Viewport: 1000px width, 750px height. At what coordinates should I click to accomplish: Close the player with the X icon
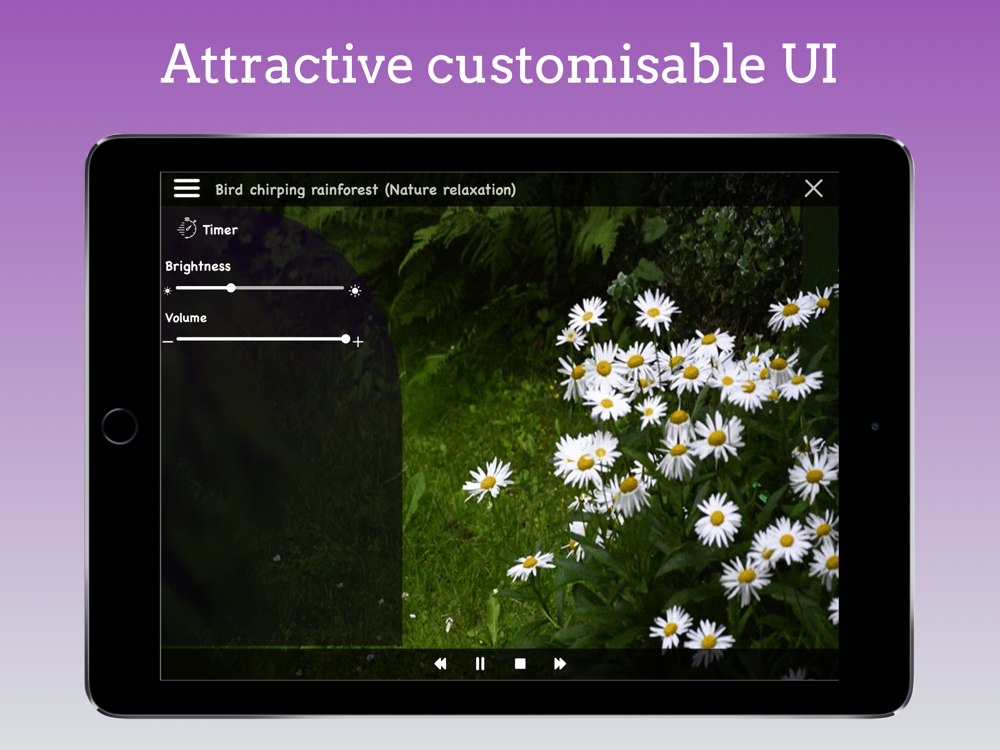pyautogui.click(x=813, y=188)
